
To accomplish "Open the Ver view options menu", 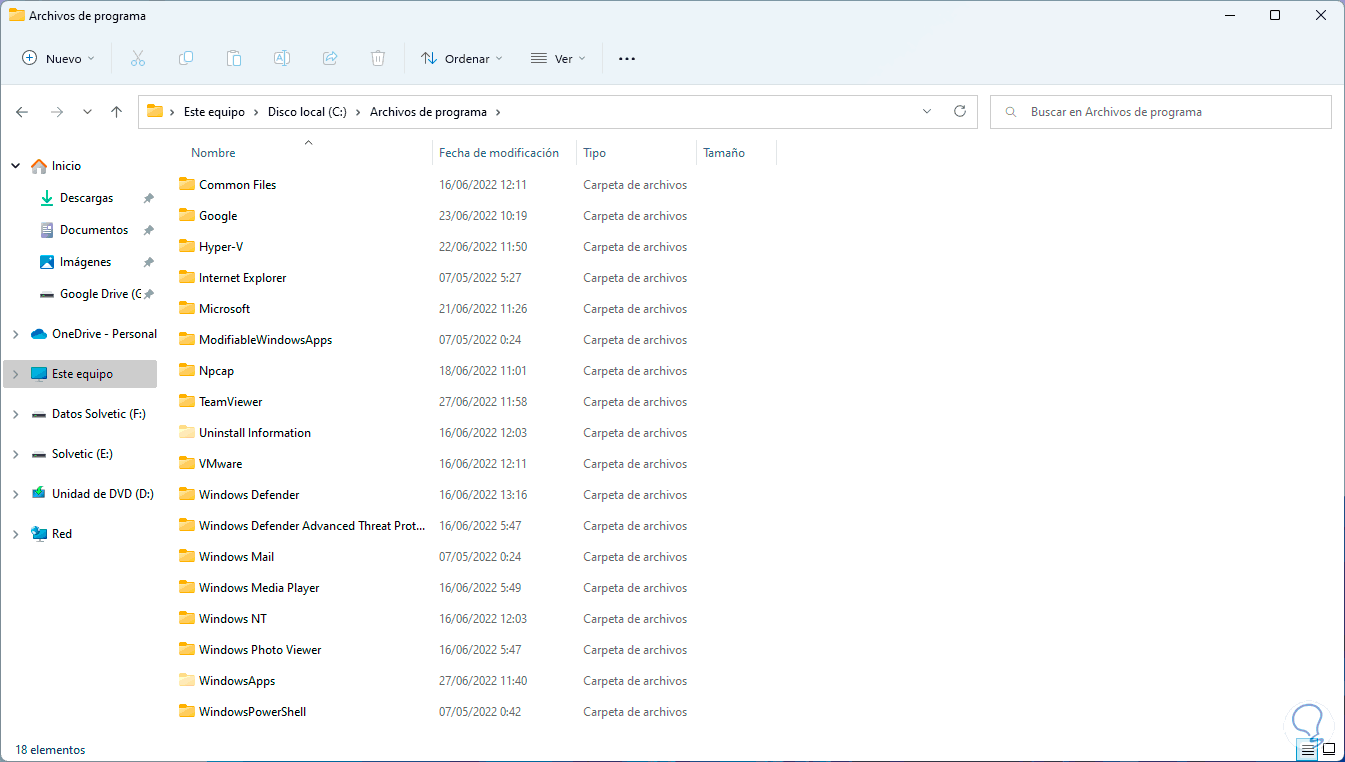I will click(x=557, y=59).
